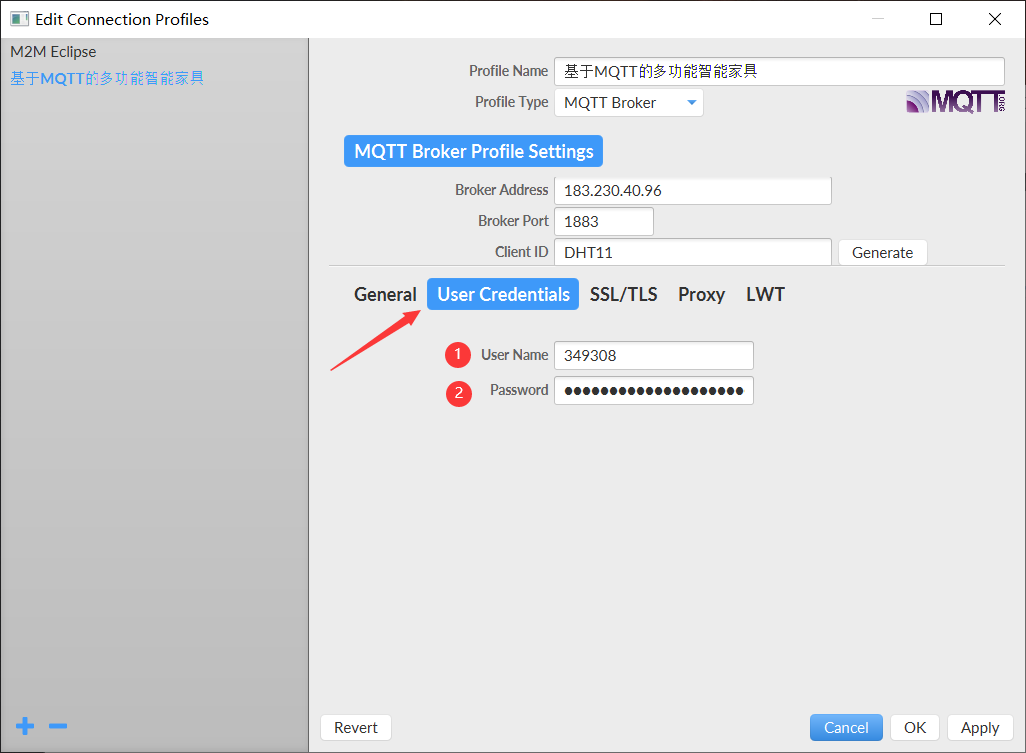This screenshot has width=1026, height=753.
Task: Open the LWT tab
Action: [x=765, y=294]
